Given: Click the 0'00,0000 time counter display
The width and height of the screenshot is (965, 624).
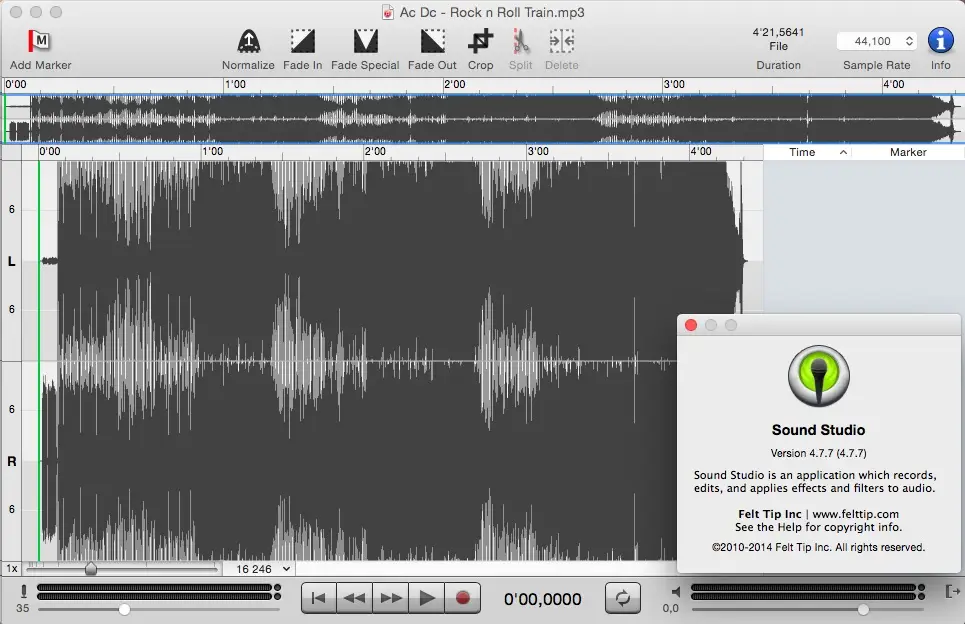Looking at the screenshot, I should click(542, 599).
